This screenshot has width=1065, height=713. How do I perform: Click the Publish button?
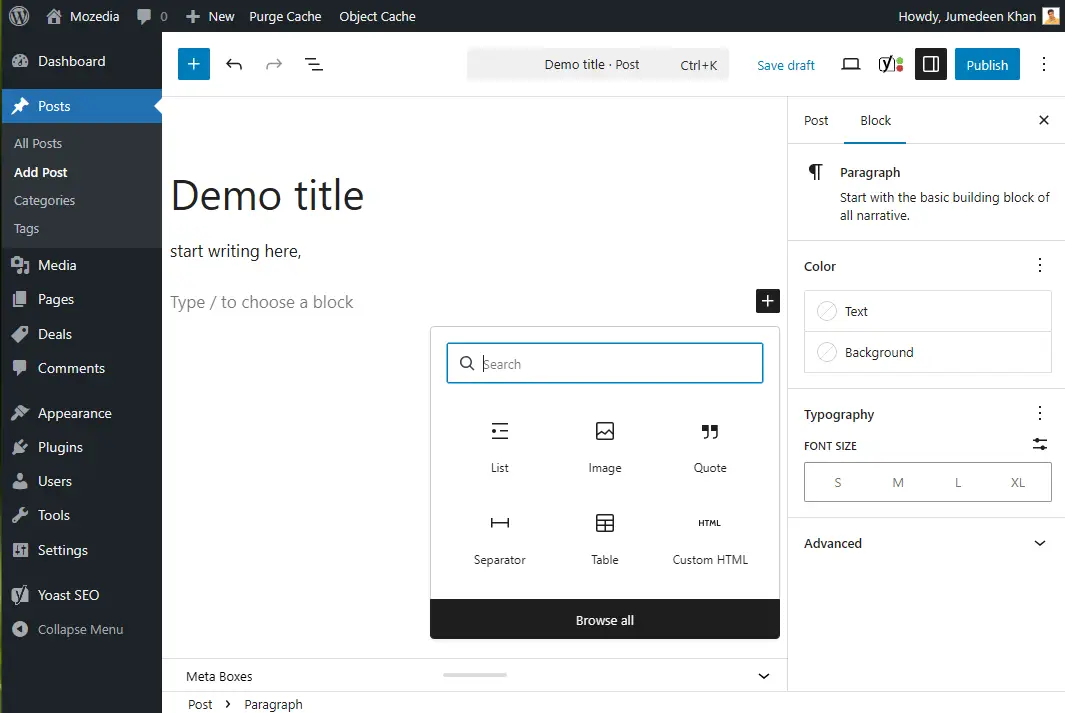tap(987, 64)
